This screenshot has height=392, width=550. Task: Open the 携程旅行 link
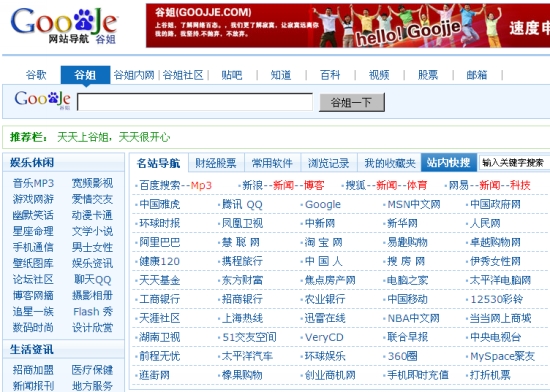pos(242,261)
